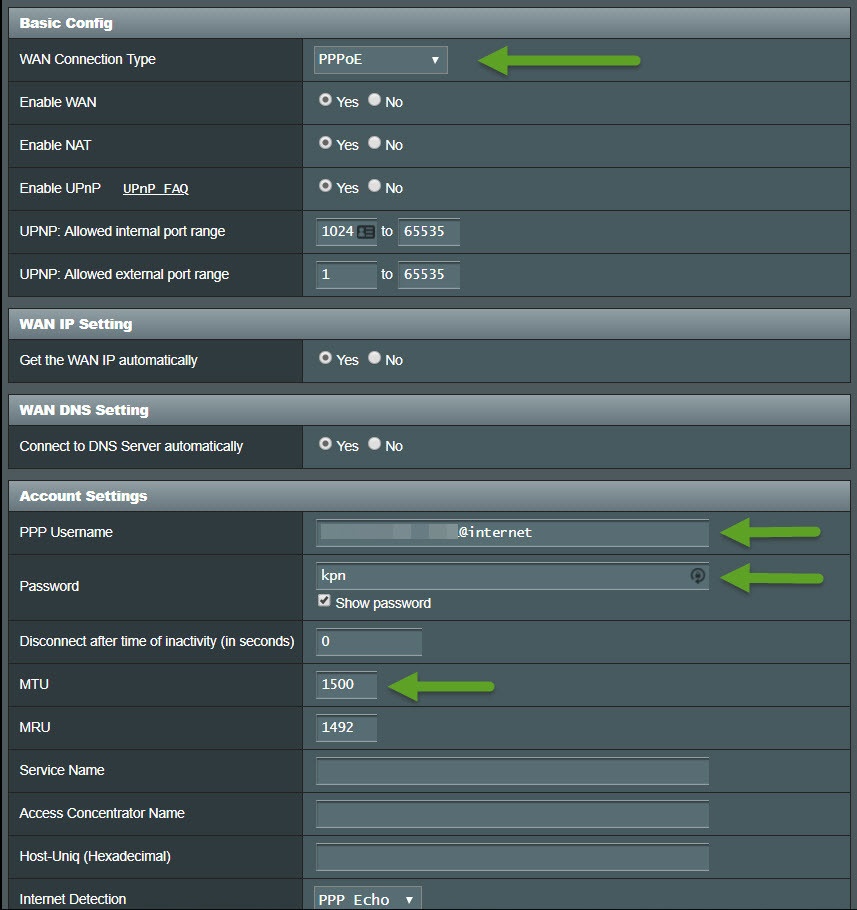Click the Host-Uniq (Hexadecimal) field

coord(512,857)
